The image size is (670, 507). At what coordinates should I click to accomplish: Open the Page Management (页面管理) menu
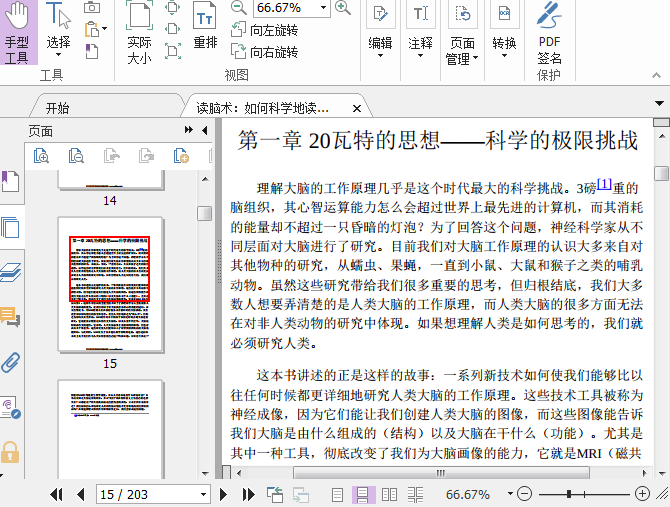click(461, 33)
